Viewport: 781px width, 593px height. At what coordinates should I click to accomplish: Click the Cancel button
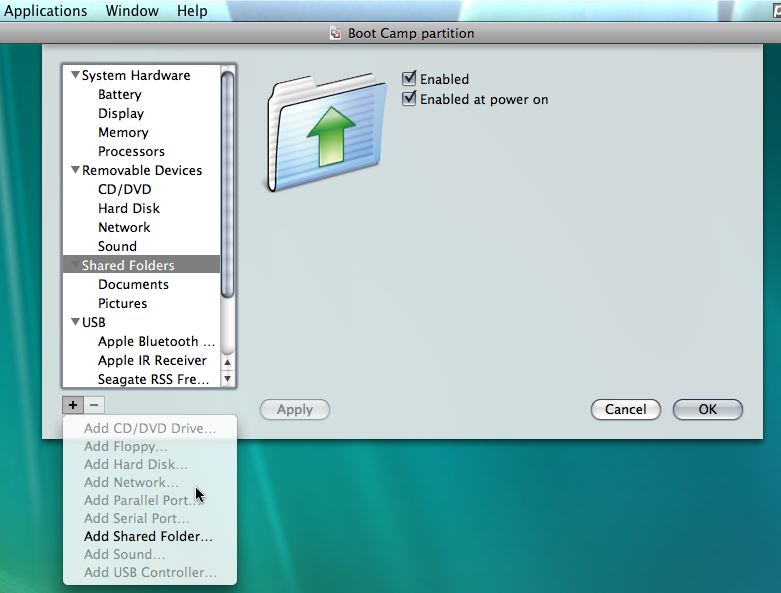pyautogui.click(x=626, y=409)
